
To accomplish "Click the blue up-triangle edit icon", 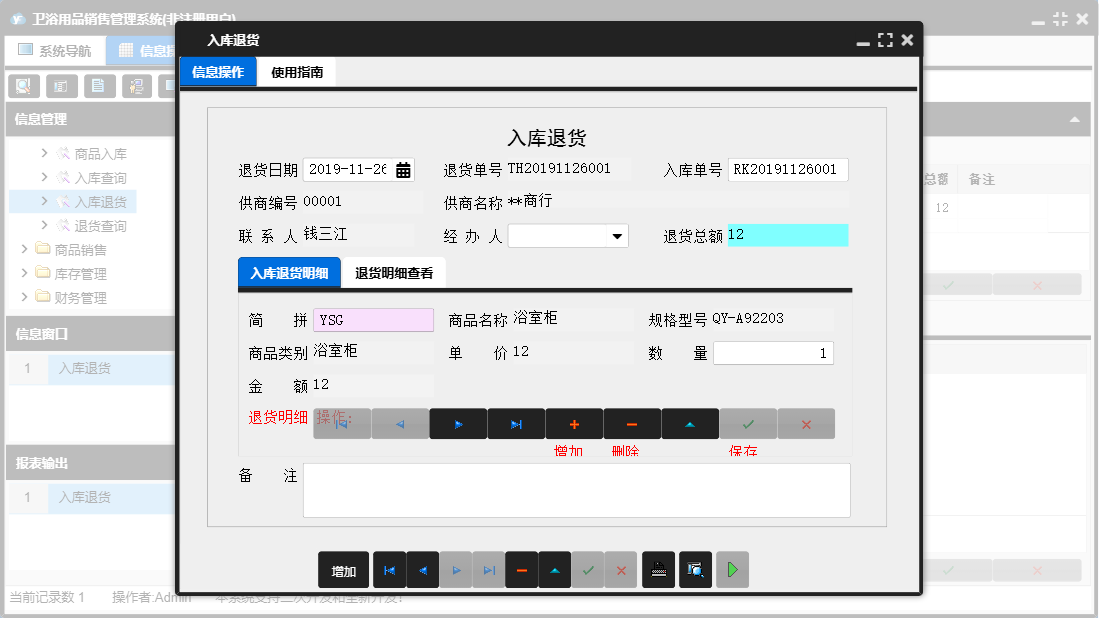I will 690,423.
